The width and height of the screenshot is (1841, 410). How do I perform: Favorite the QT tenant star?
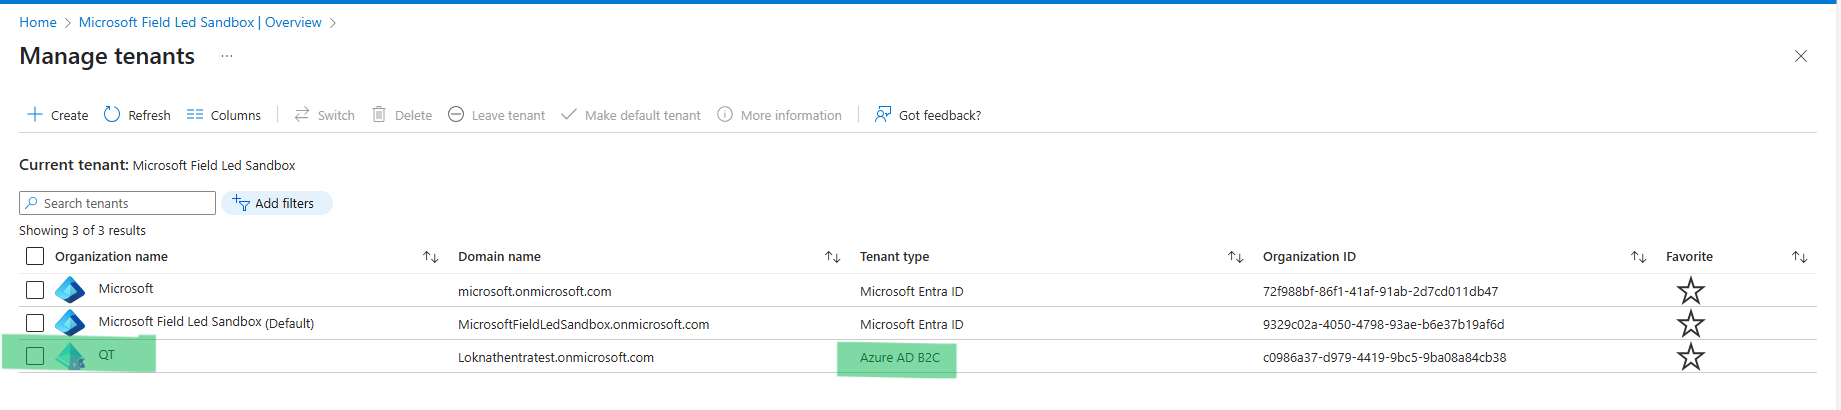[x=1691, y=356]
